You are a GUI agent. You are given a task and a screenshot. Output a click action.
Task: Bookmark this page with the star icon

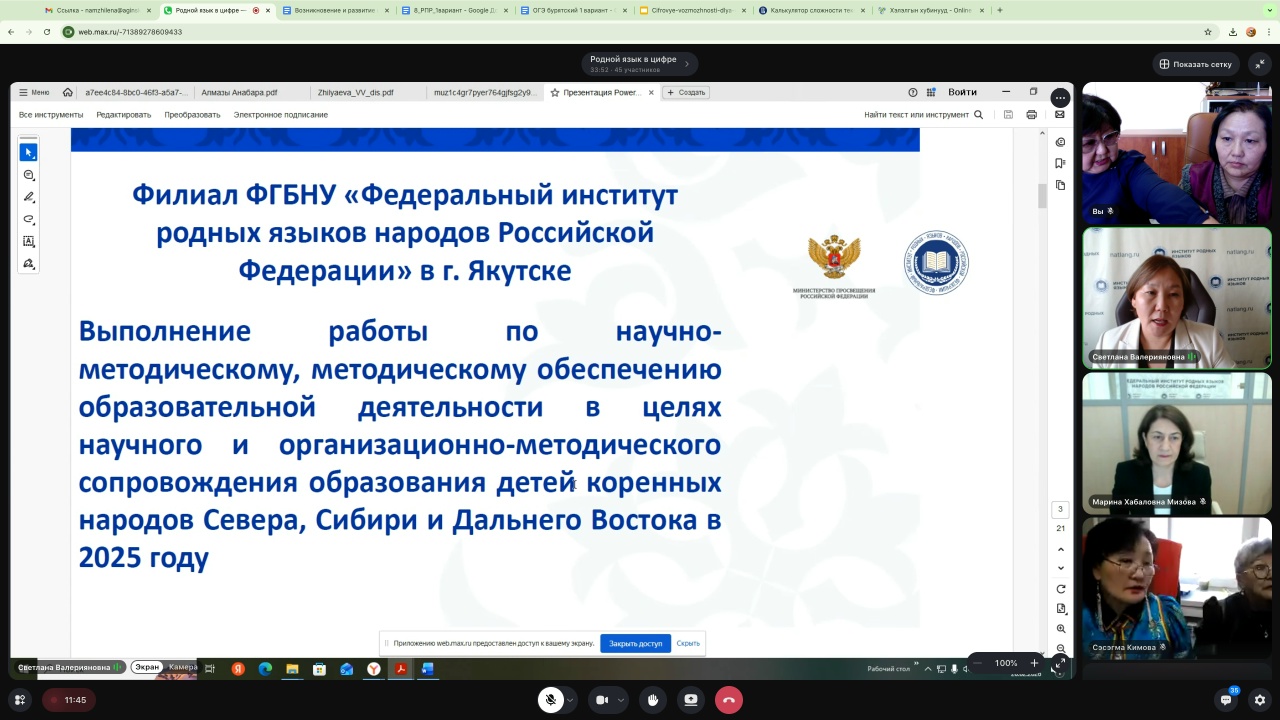[x=1208, y=32]
